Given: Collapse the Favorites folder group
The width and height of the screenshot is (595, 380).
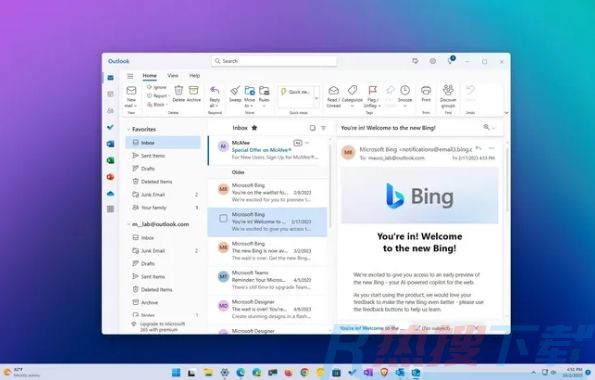Looking at the screenshot, I should (x=129, y=129).
